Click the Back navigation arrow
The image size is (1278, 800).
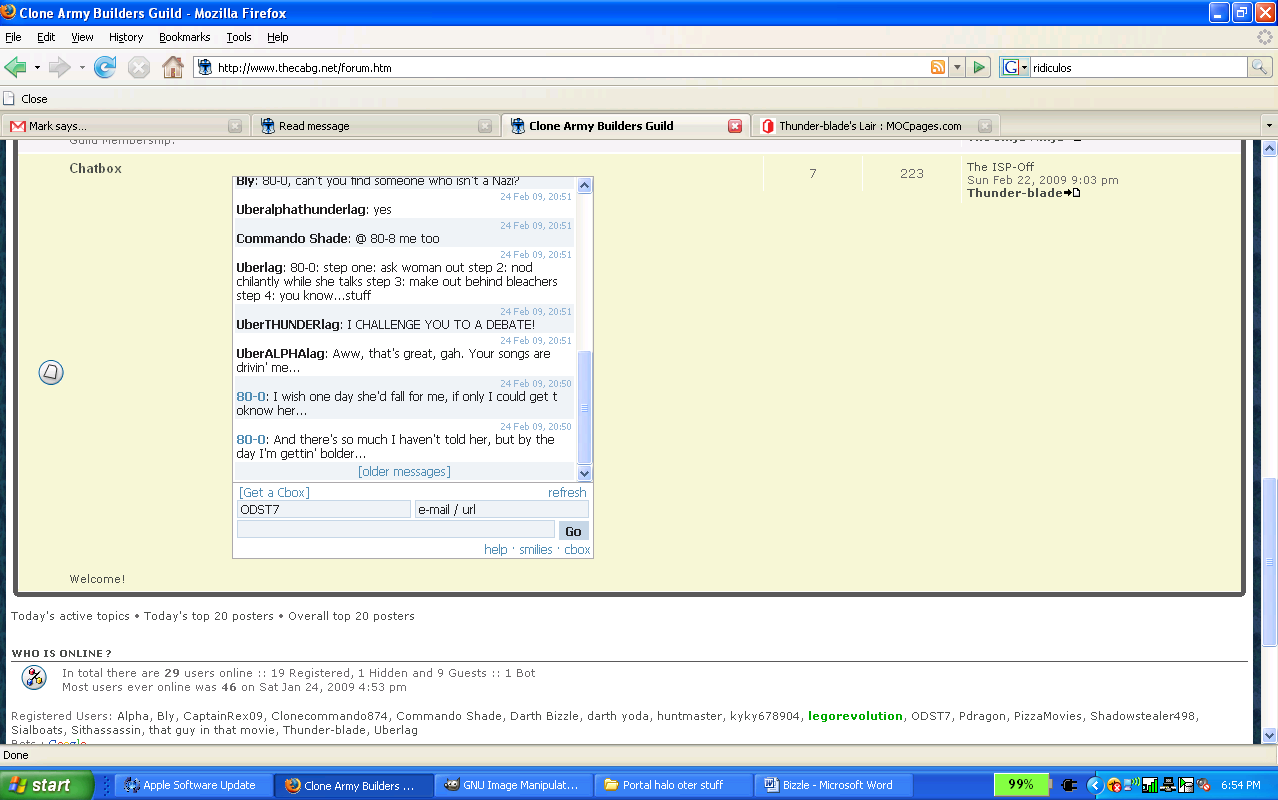pos(17,67)
